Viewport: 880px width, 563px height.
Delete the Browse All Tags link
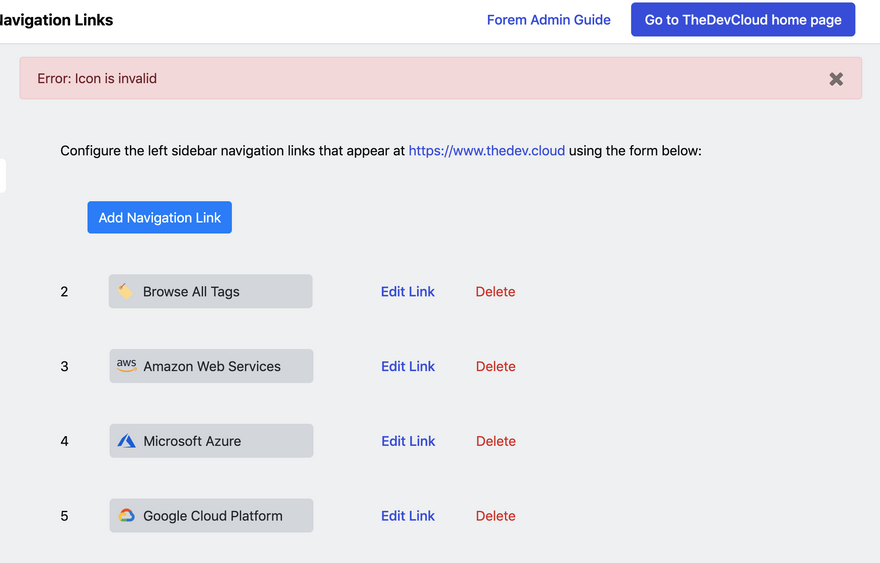pyautogui.click(x=495, y=291)
